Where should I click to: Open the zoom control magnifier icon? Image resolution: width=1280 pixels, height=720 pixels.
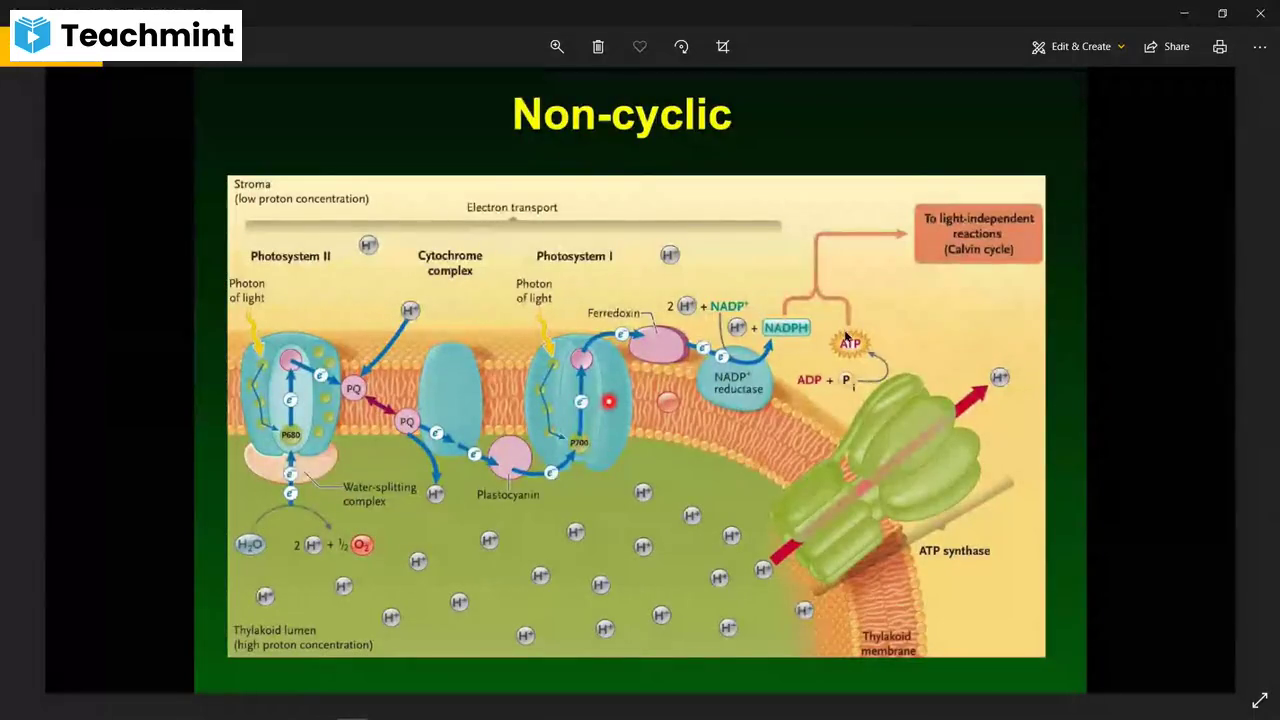[557, 46]
